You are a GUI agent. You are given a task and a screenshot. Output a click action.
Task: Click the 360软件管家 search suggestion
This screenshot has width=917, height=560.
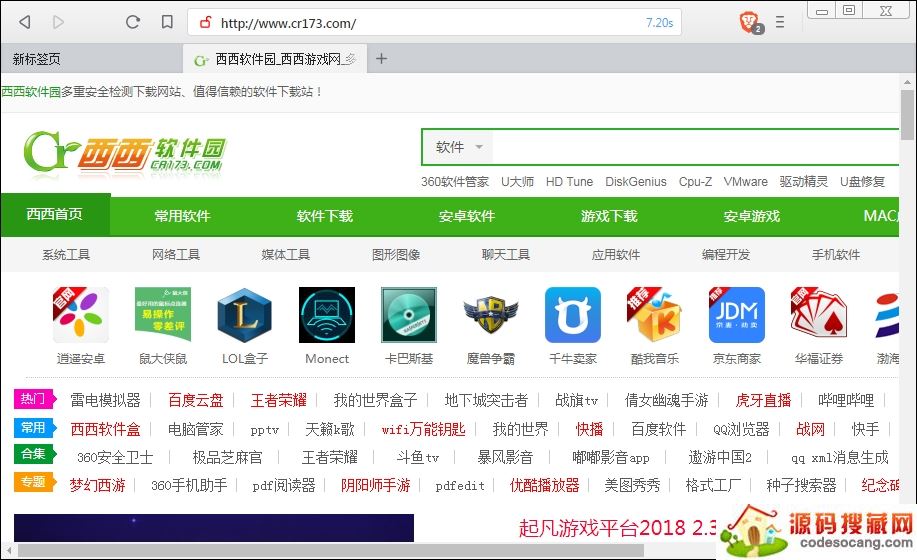455,182
